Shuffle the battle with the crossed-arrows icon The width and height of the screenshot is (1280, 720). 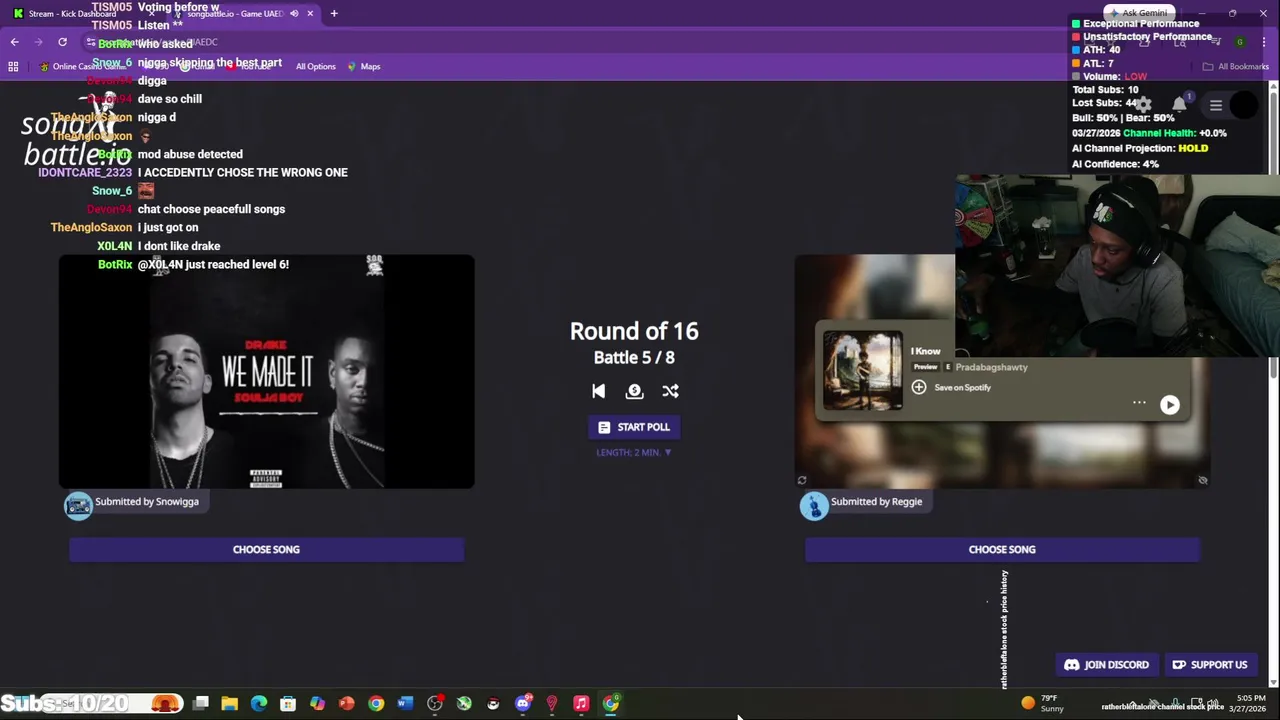pos(670,392)
